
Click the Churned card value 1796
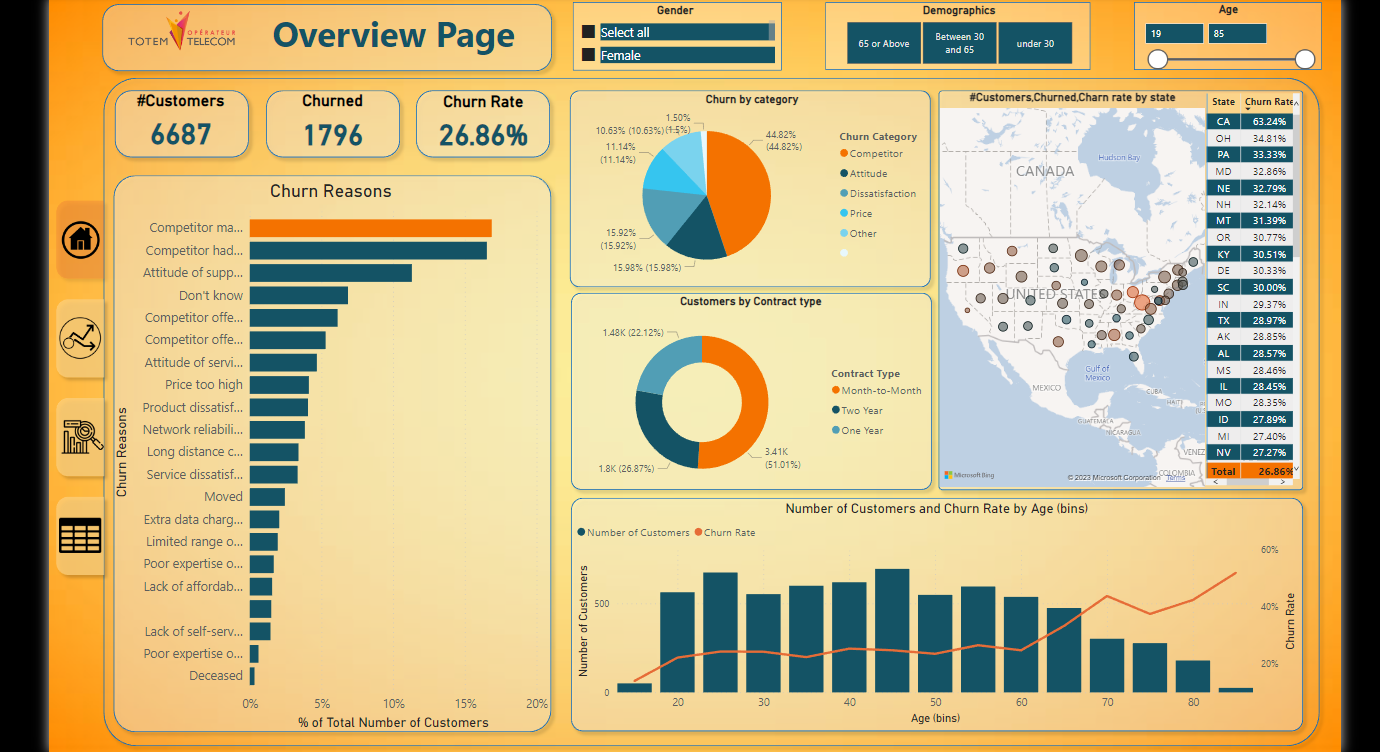(x=333, y=134)
